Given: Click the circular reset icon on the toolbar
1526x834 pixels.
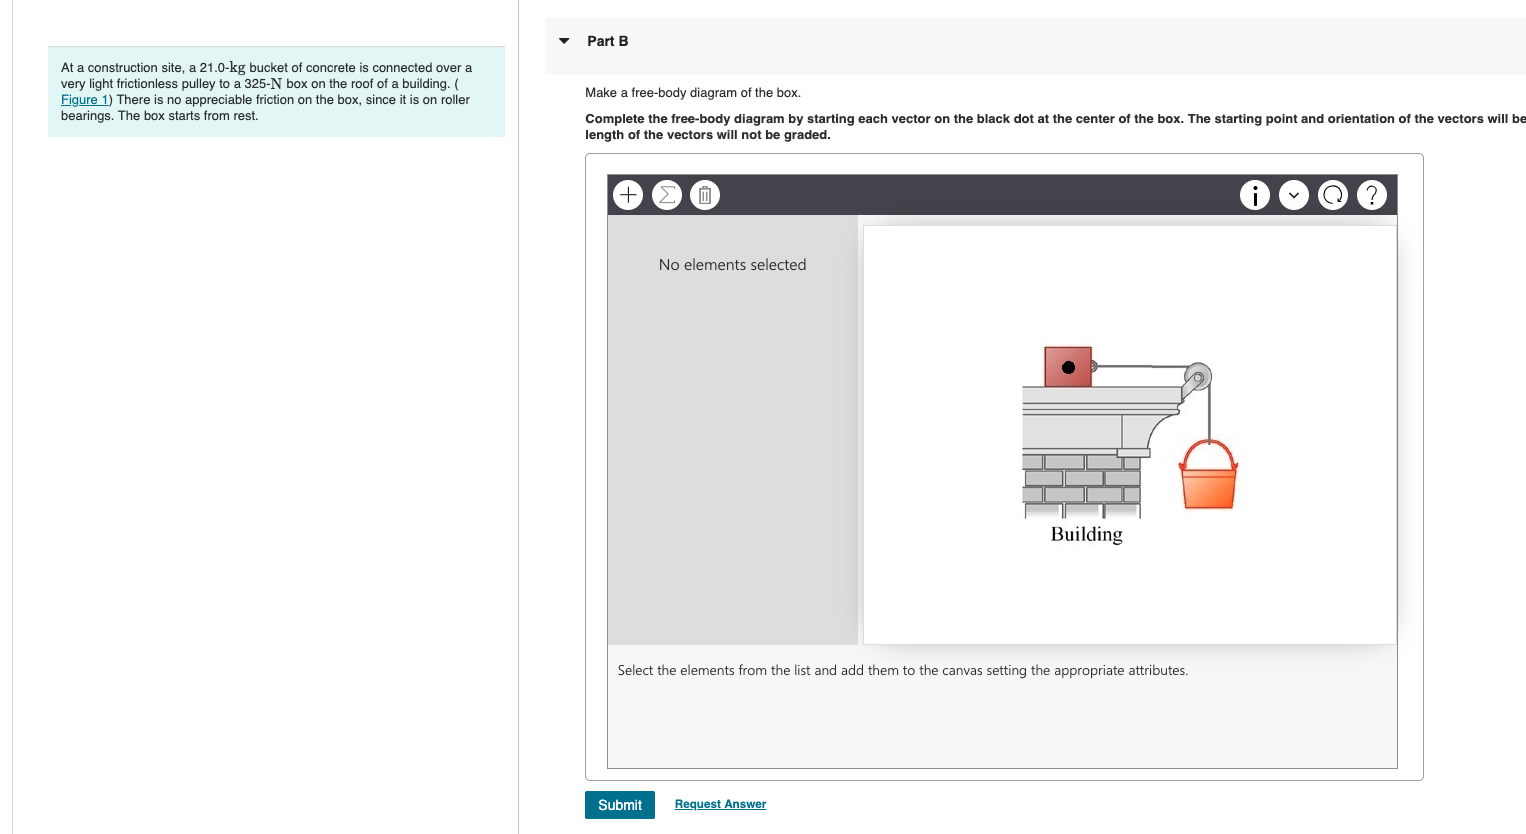Looking at the screenshot, I should click(x=1333, y=195).
